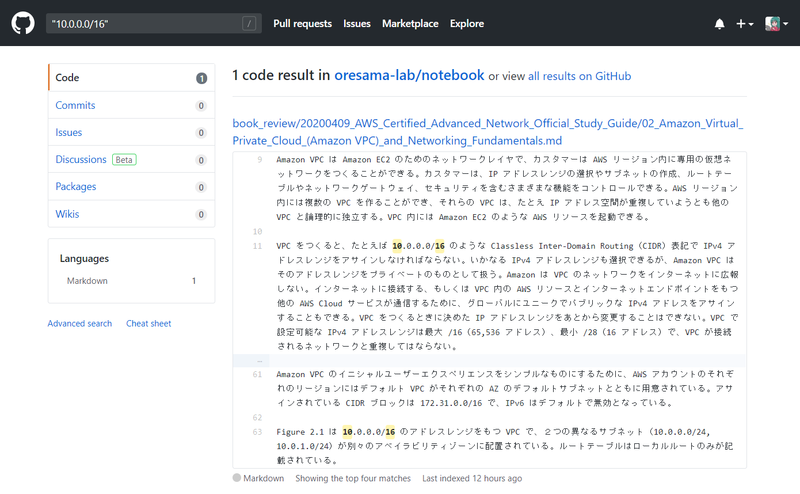The height and width of the screenshot is (494, 800).
Task: Focus the search box containing "10.0.0.0/16"
Action: [x=154, y=23]
